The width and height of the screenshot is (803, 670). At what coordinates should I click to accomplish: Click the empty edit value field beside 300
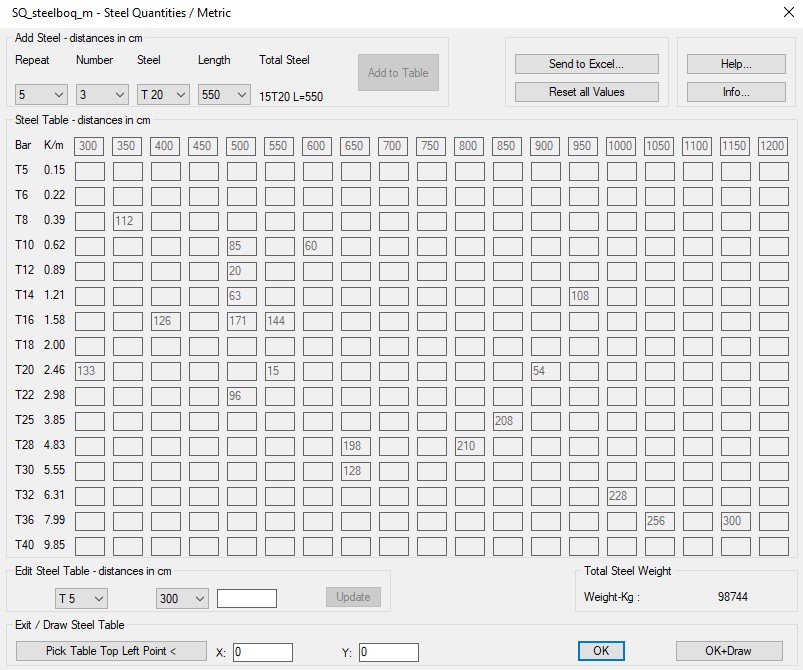click(x=246, y=598)
